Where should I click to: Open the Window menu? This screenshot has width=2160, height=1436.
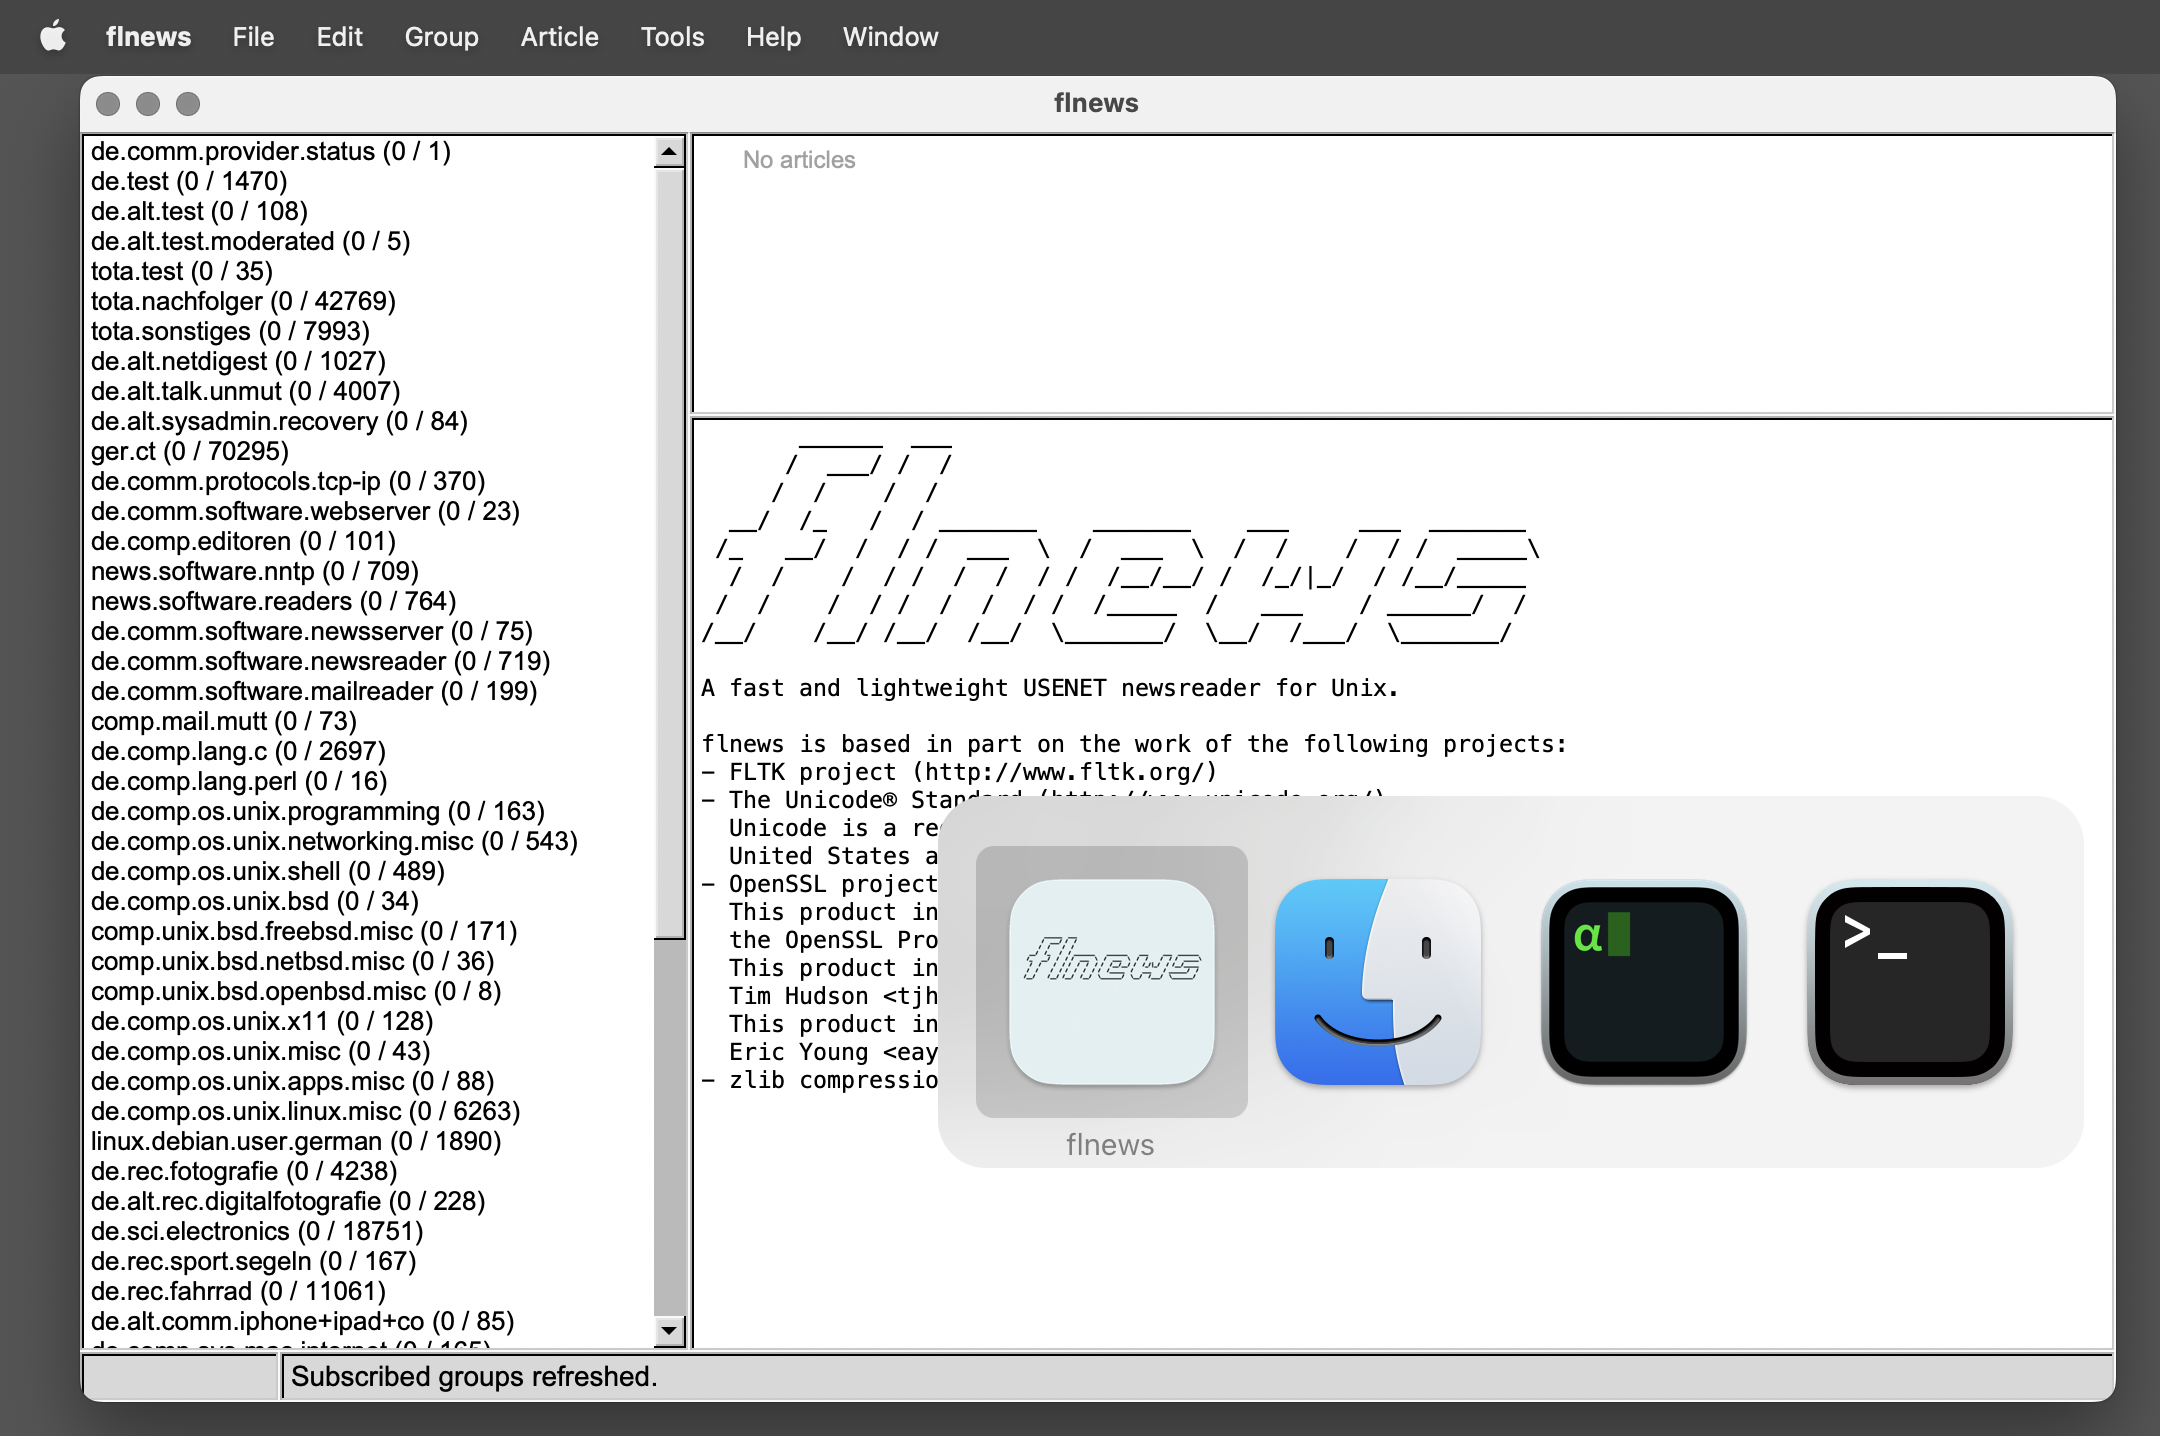click(x=890, y=37)
